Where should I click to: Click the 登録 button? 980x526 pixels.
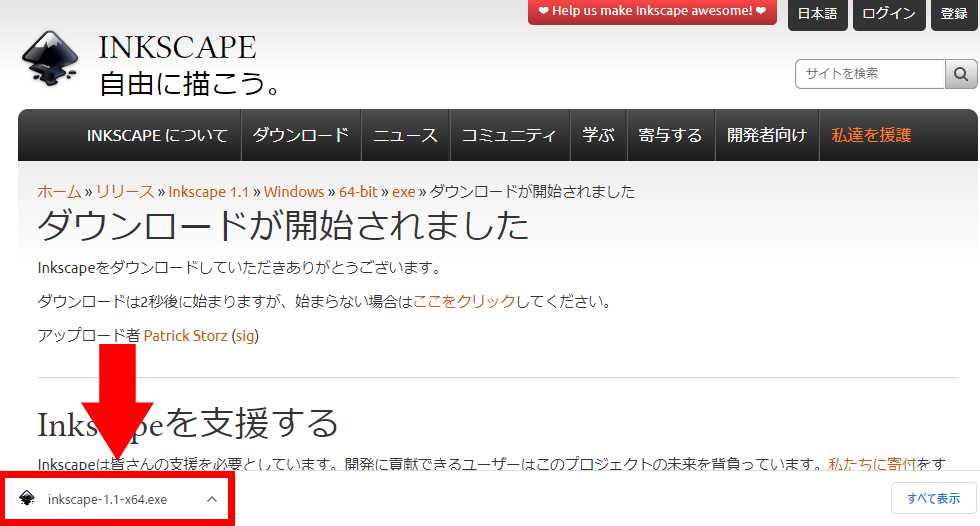[x=954, y=14]
